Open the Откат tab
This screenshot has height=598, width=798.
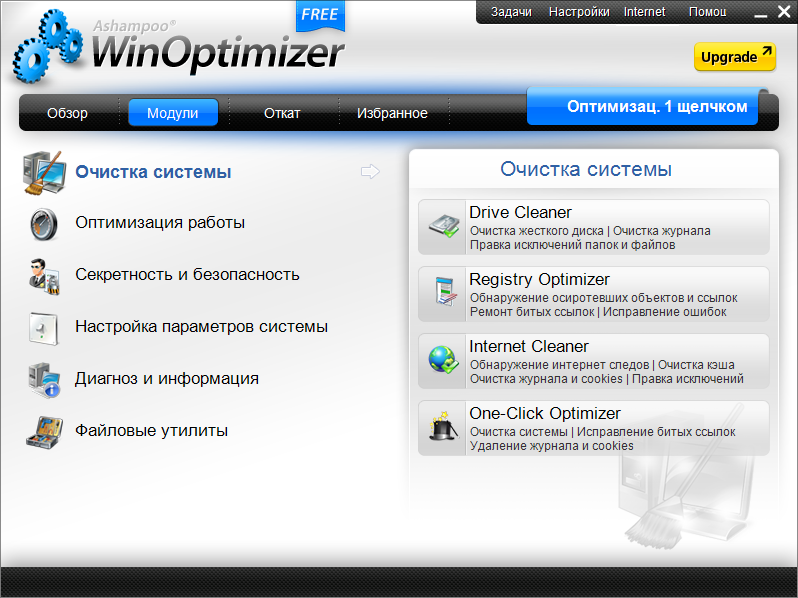(x=282, y=113)
